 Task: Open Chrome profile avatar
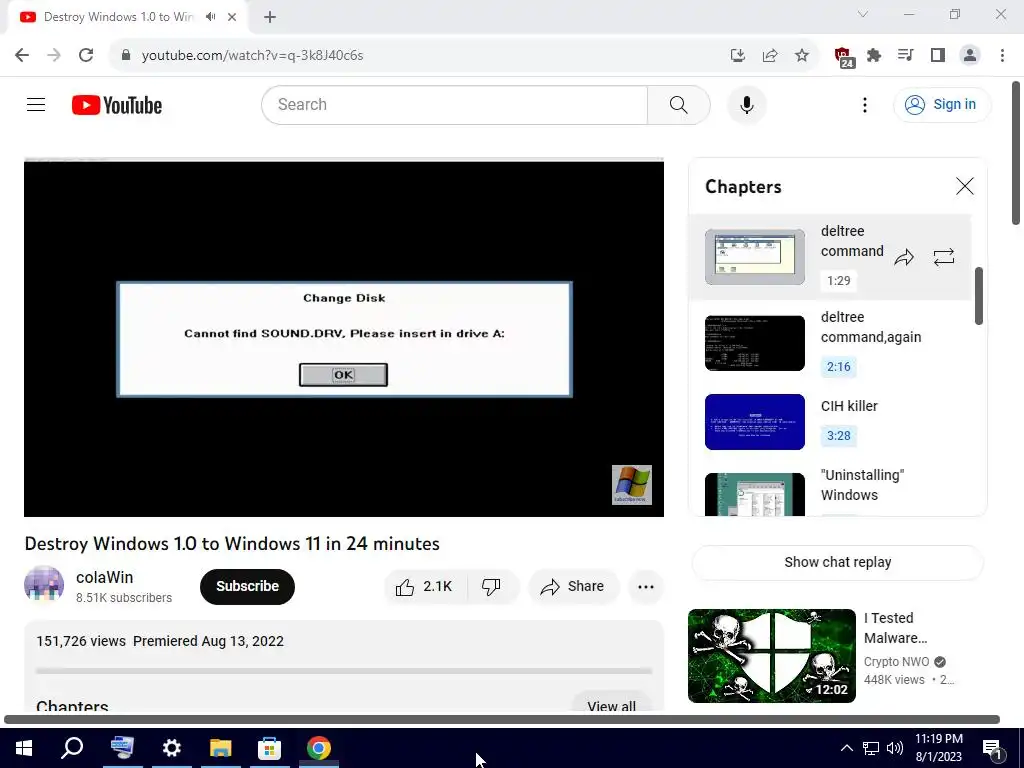click(x=970, y=56)
